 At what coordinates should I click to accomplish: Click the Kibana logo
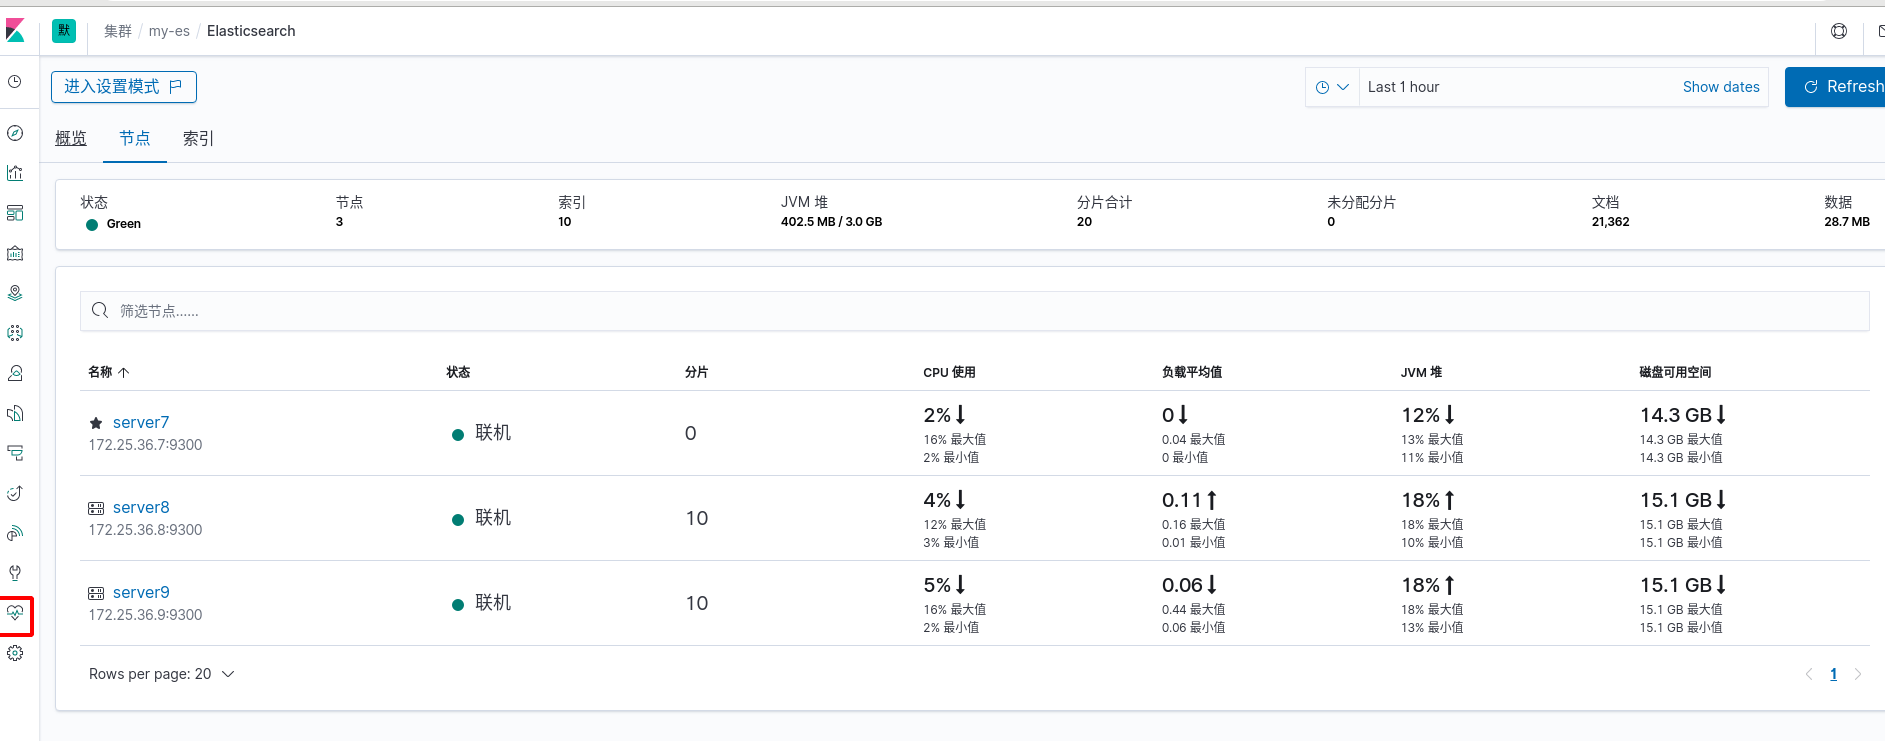click(x=15, y=31)
